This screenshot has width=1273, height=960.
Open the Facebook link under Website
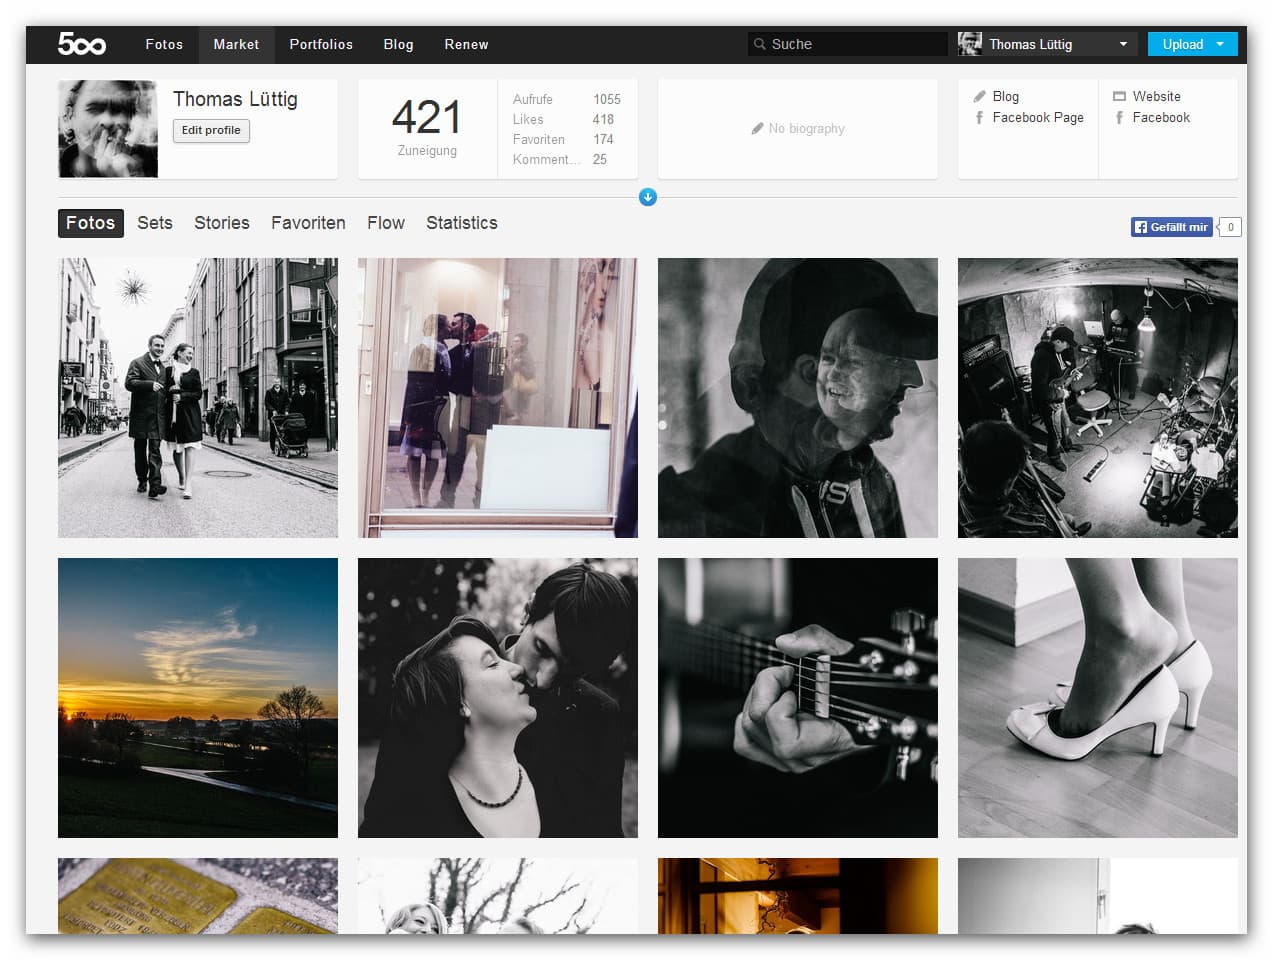pos(1160,118)
